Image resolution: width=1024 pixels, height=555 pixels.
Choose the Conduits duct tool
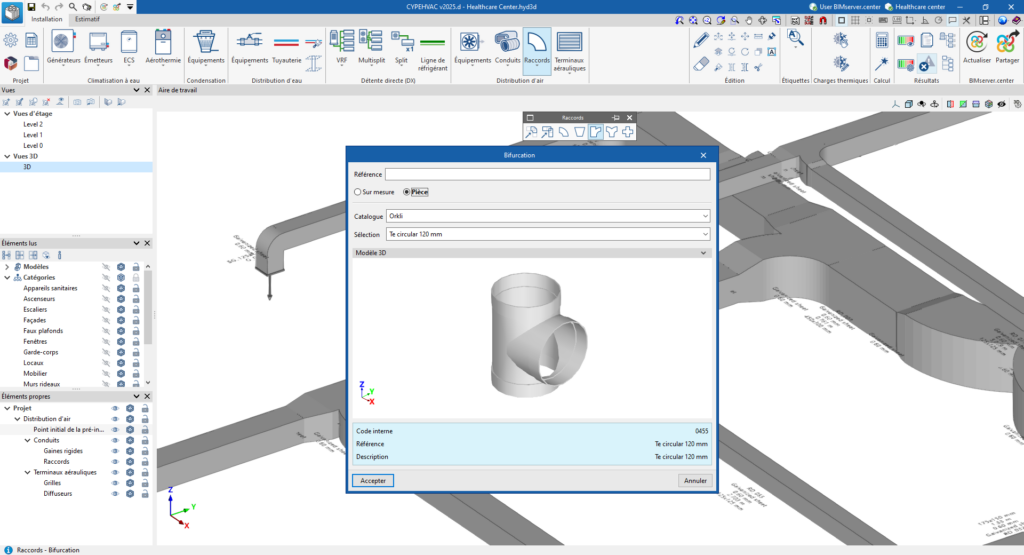(x=507, y=46)
